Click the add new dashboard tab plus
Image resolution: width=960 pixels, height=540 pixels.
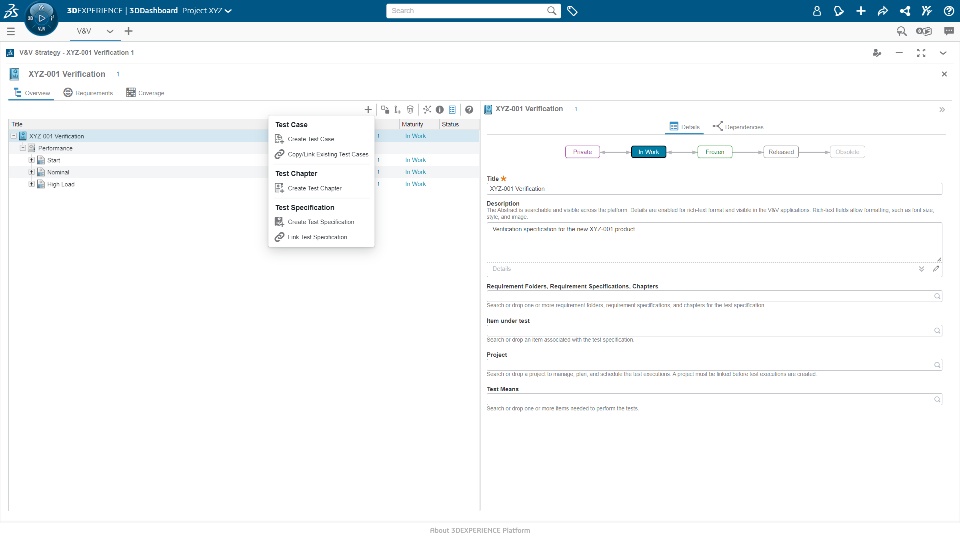click(x=129, y=31)
